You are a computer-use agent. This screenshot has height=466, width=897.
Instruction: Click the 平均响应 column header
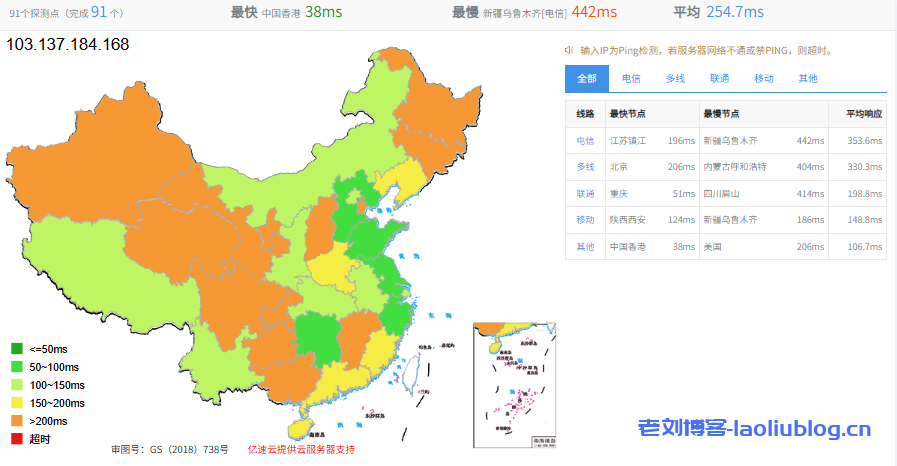864,114
